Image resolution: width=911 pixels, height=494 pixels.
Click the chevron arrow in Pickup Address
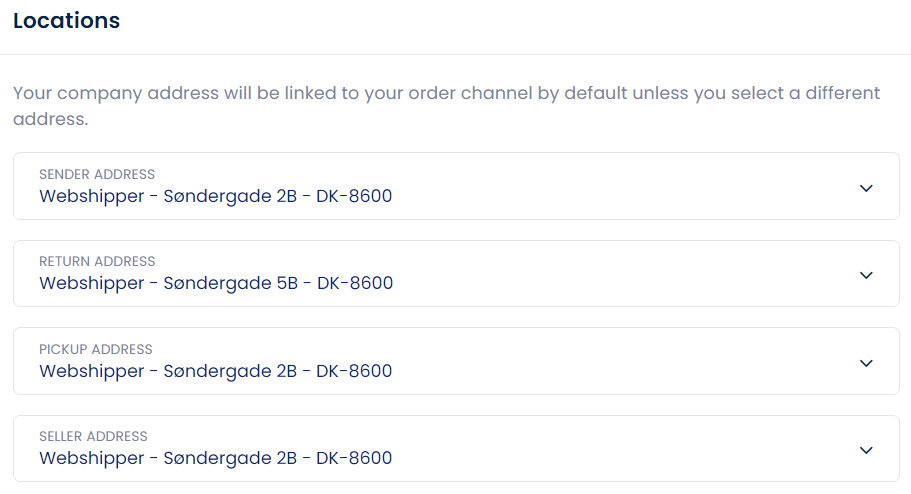[866, 363]
